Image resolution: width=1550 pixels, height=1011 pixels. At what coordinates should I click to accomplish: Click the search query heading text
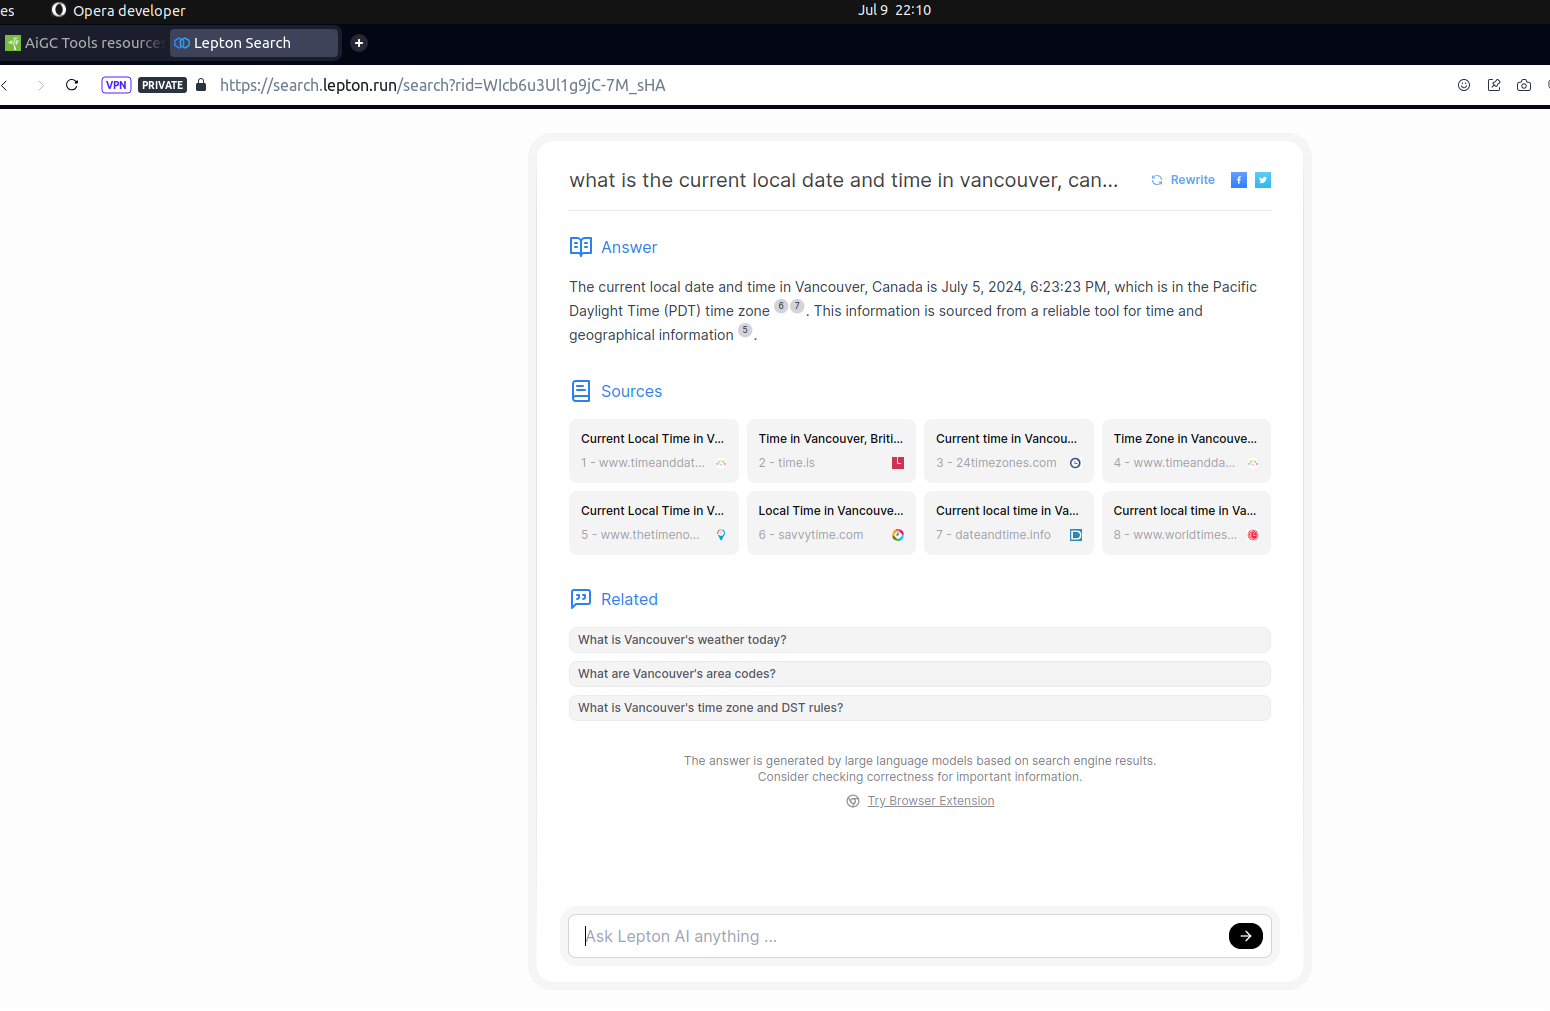tap(844, 180)
